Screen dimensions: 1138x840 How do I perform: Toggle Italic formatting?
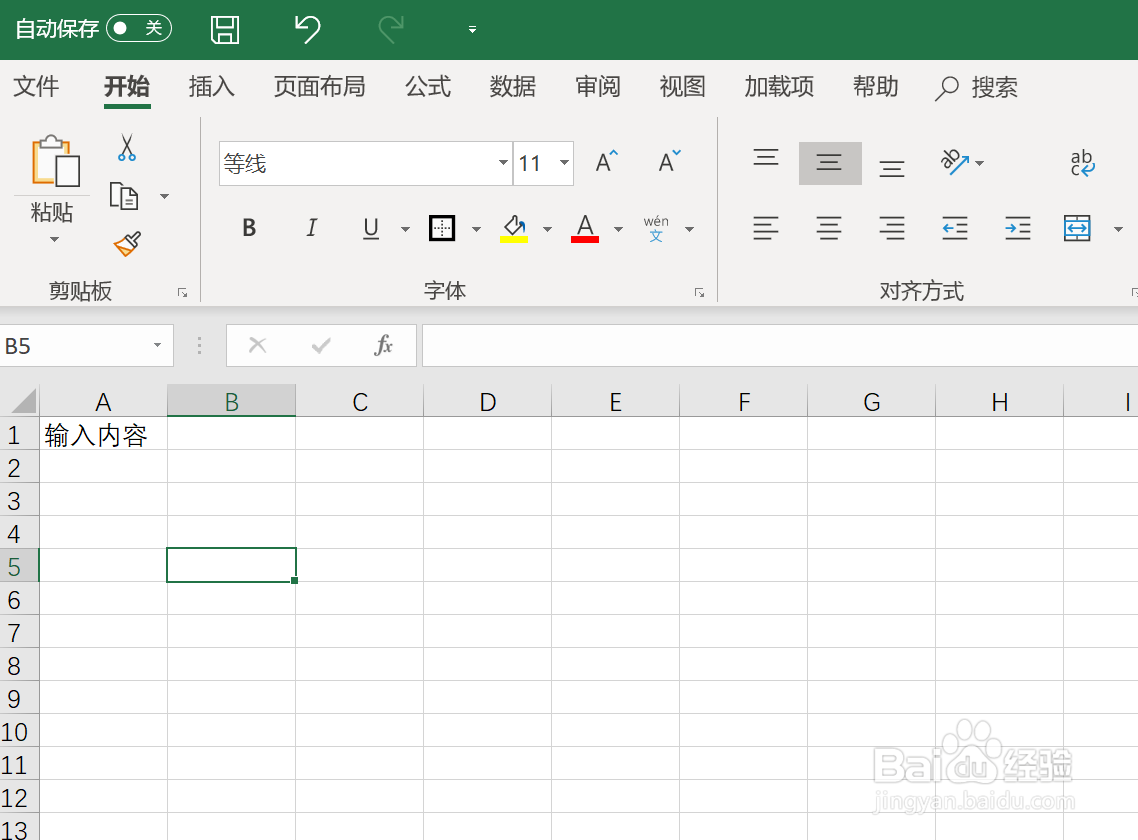(x=311, y=228)
